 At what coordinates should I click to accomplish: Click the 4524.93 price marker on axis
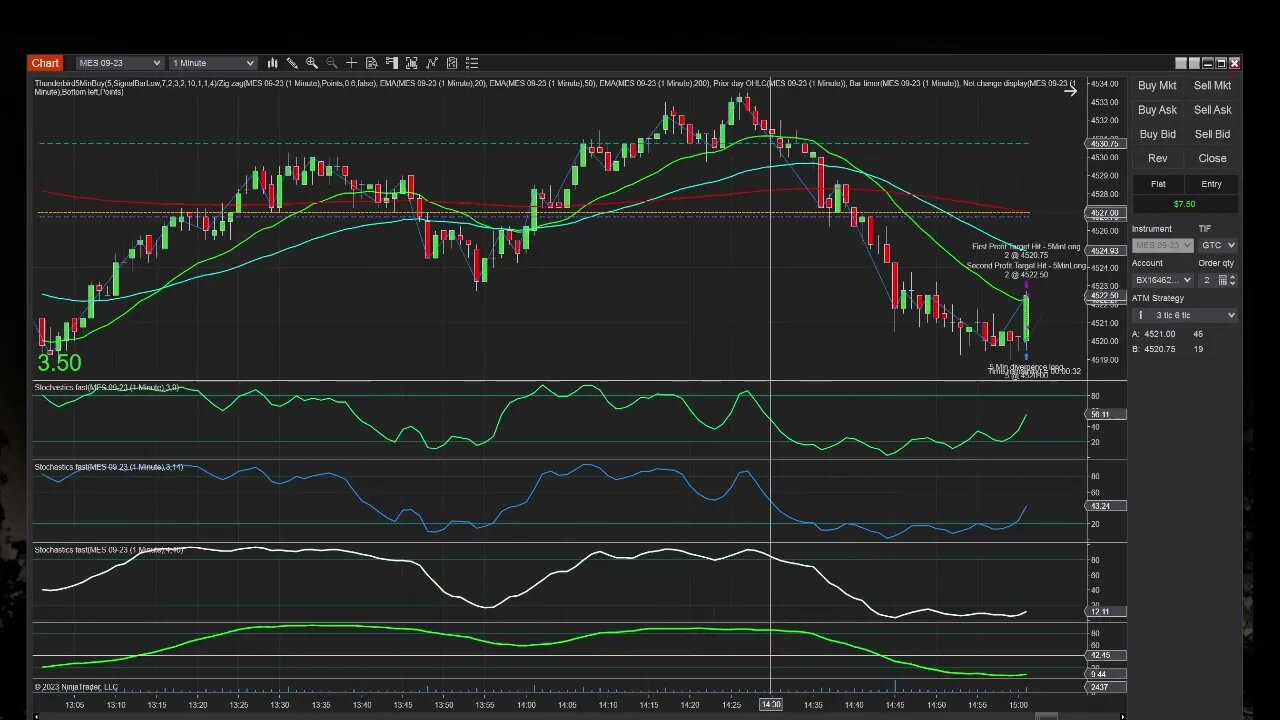1104,251
